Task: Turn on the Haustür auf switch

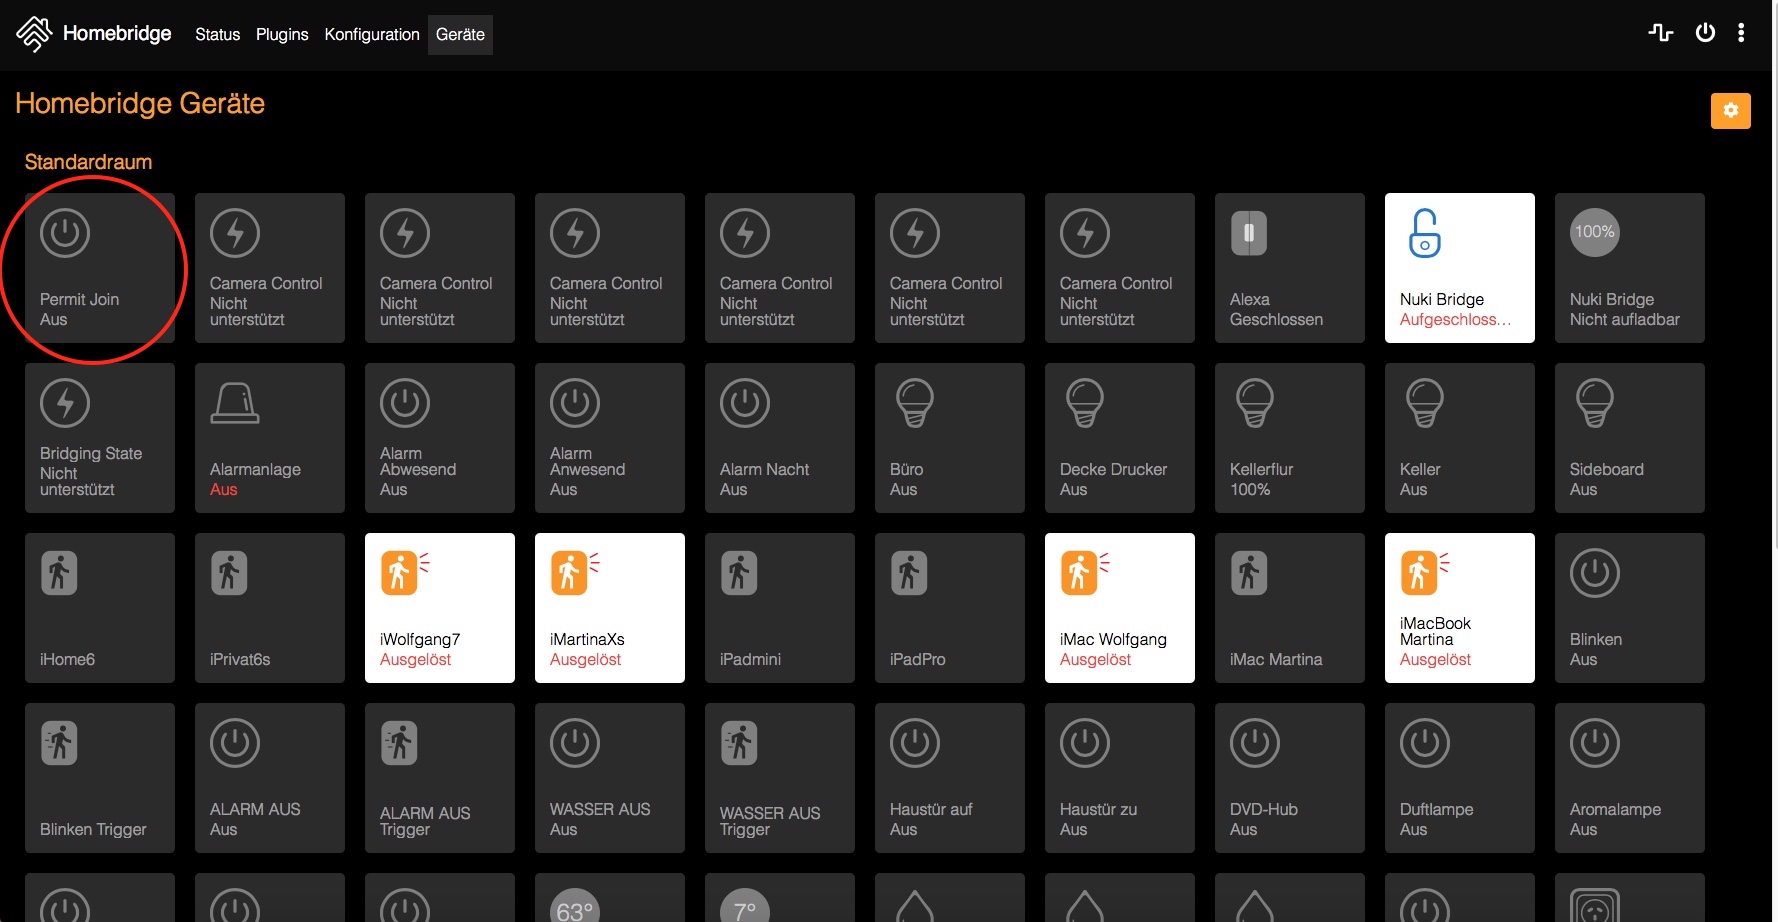Action: 949,778
